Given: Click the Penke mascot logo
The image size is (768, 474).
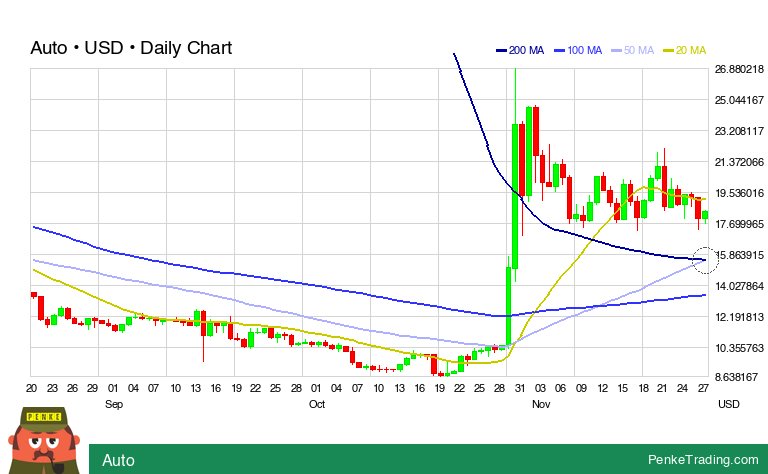Looking at the screenshot, I should (44, 440).
